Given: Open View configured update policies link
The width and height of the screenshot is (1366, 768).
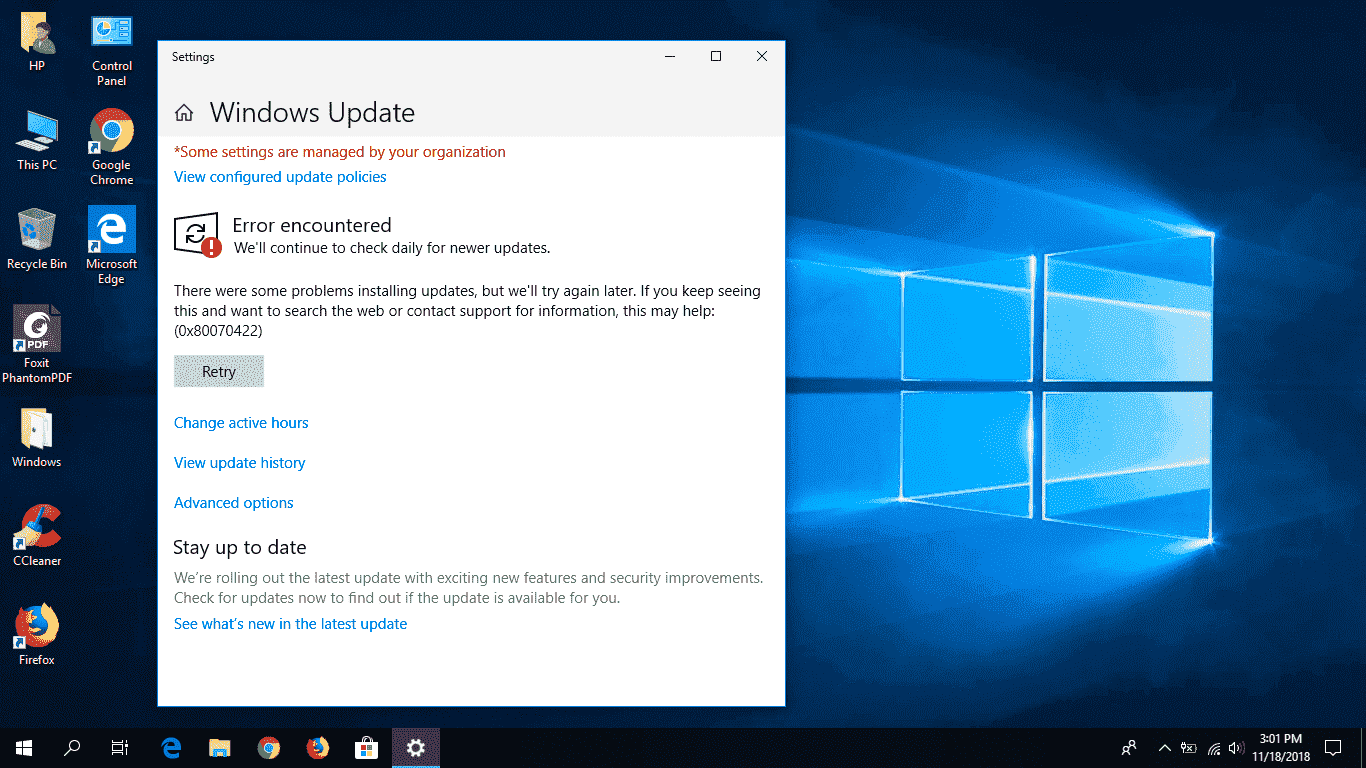Looking at the screenshot, I should tap(280, 177).
